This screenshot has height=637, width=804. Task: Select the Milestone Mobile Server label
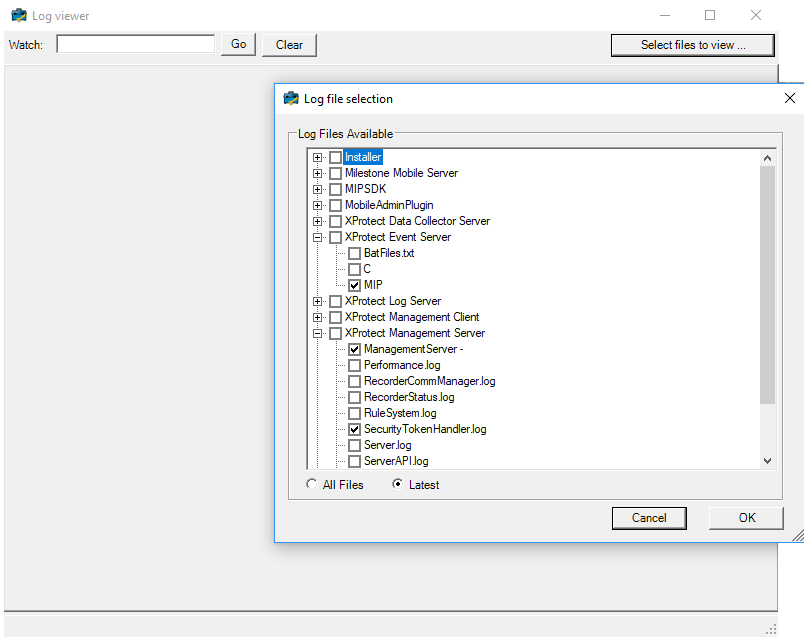pos(401,173)
